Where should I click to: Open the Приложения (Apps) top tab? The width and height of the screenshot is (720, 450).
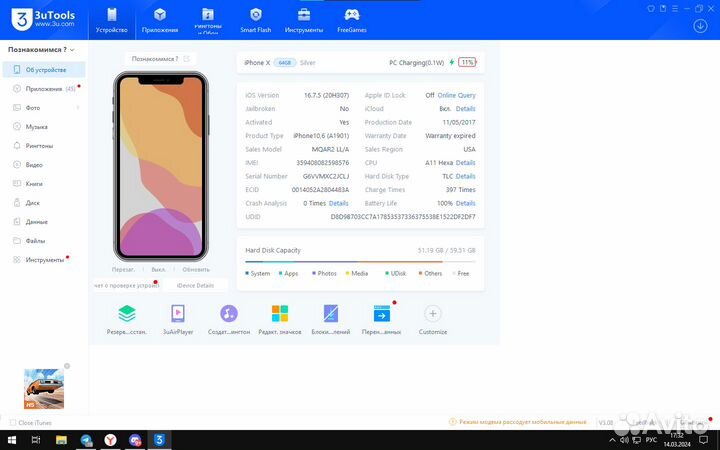point(160,21)
